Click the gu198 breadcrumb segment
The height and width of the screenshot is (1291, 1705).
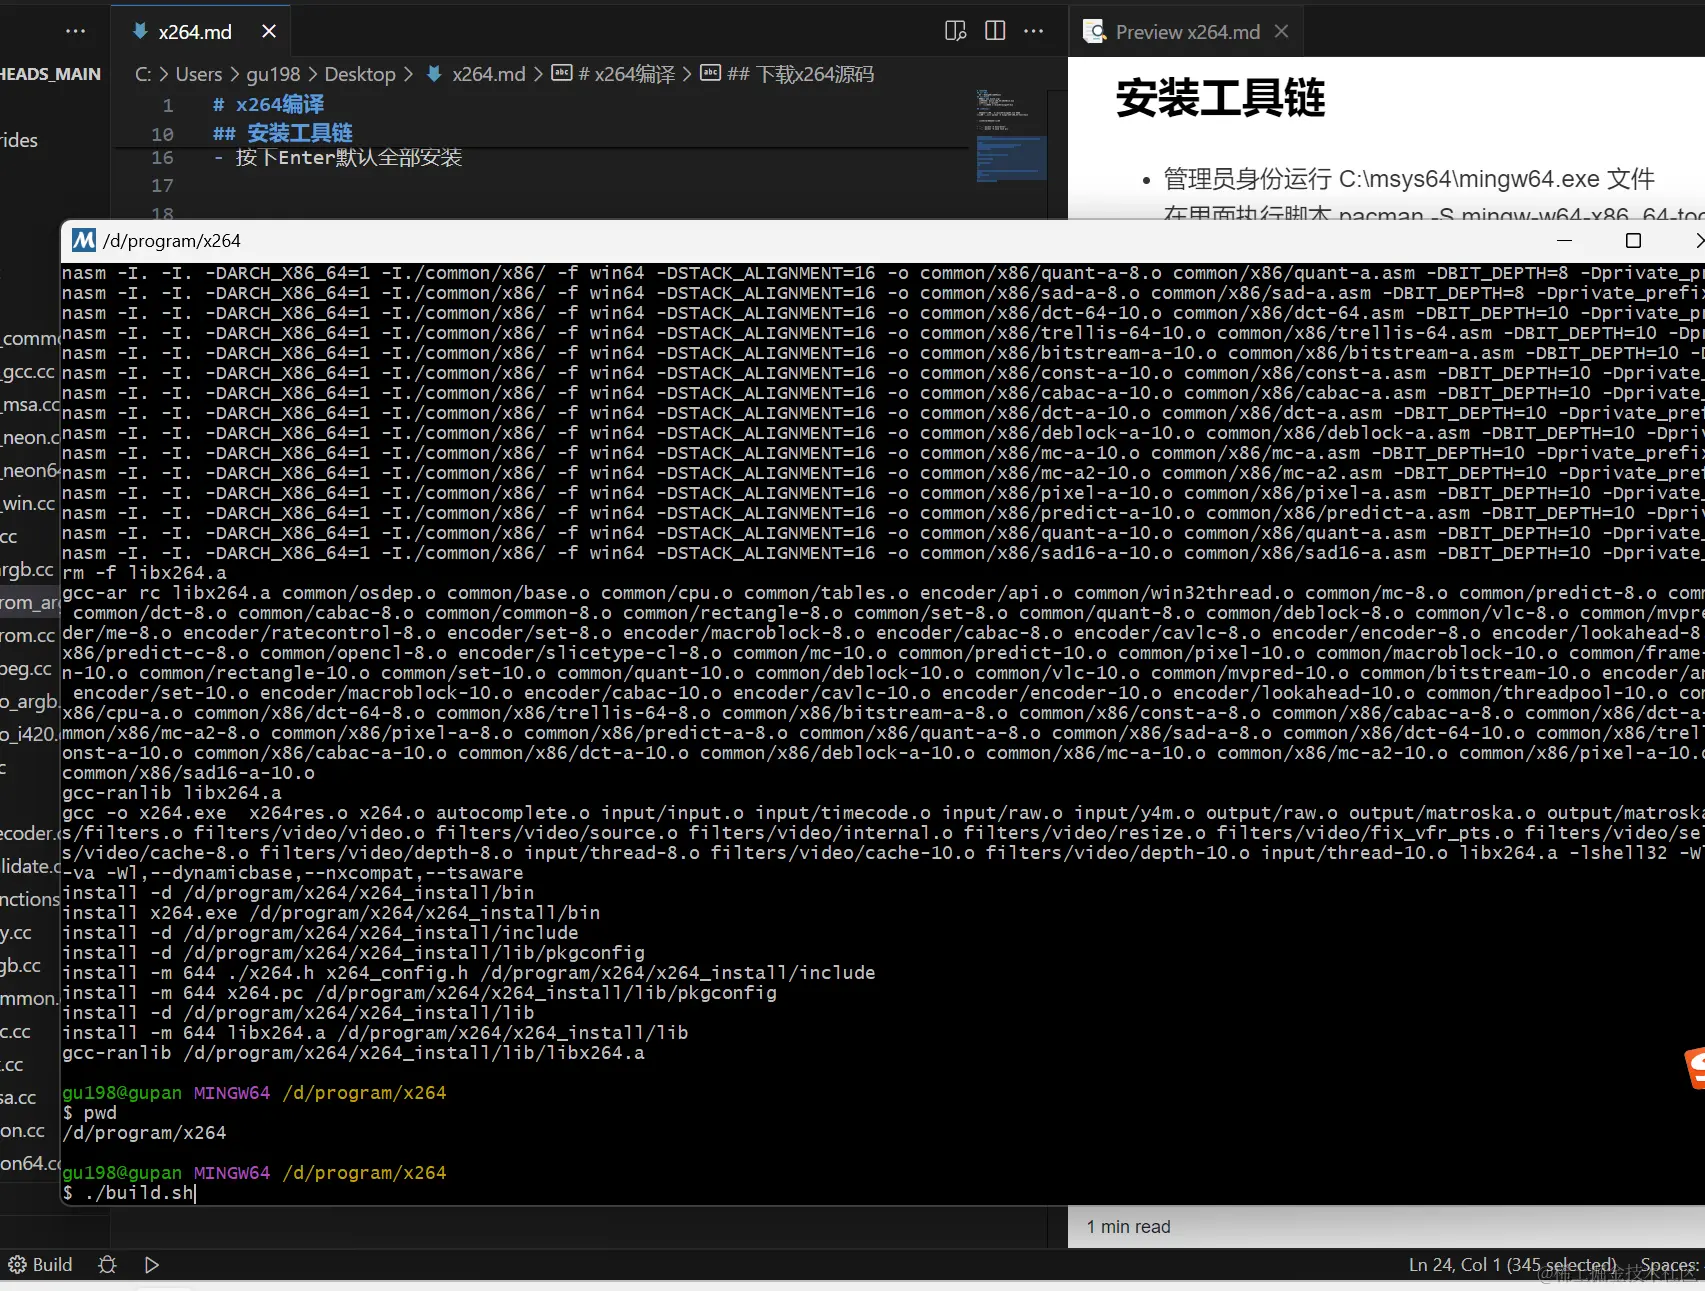(273, 74)
